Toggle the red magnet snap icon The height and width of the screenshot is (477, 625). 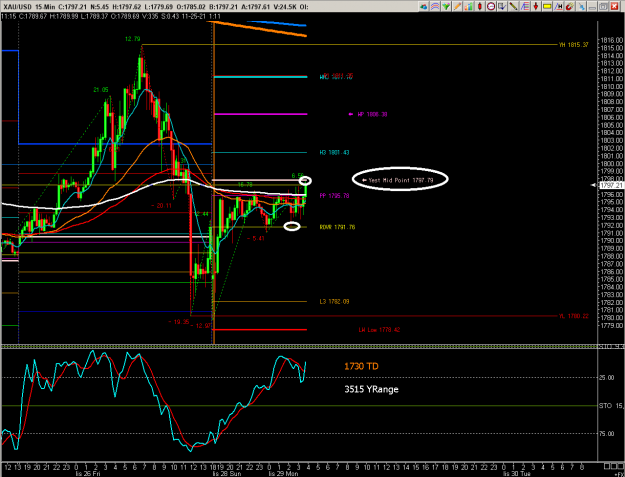tap(570, 6)
